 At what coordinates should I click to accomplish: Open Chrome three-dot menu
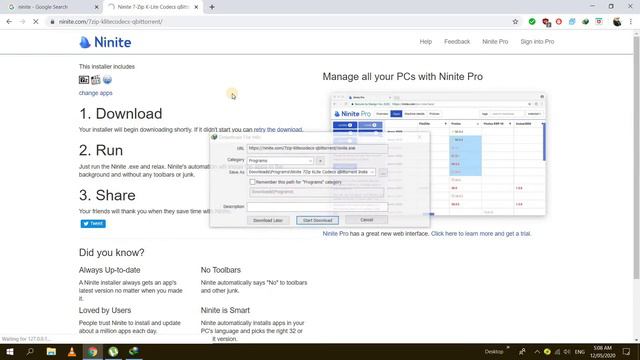pyautogui.click(x=631, y=22)
